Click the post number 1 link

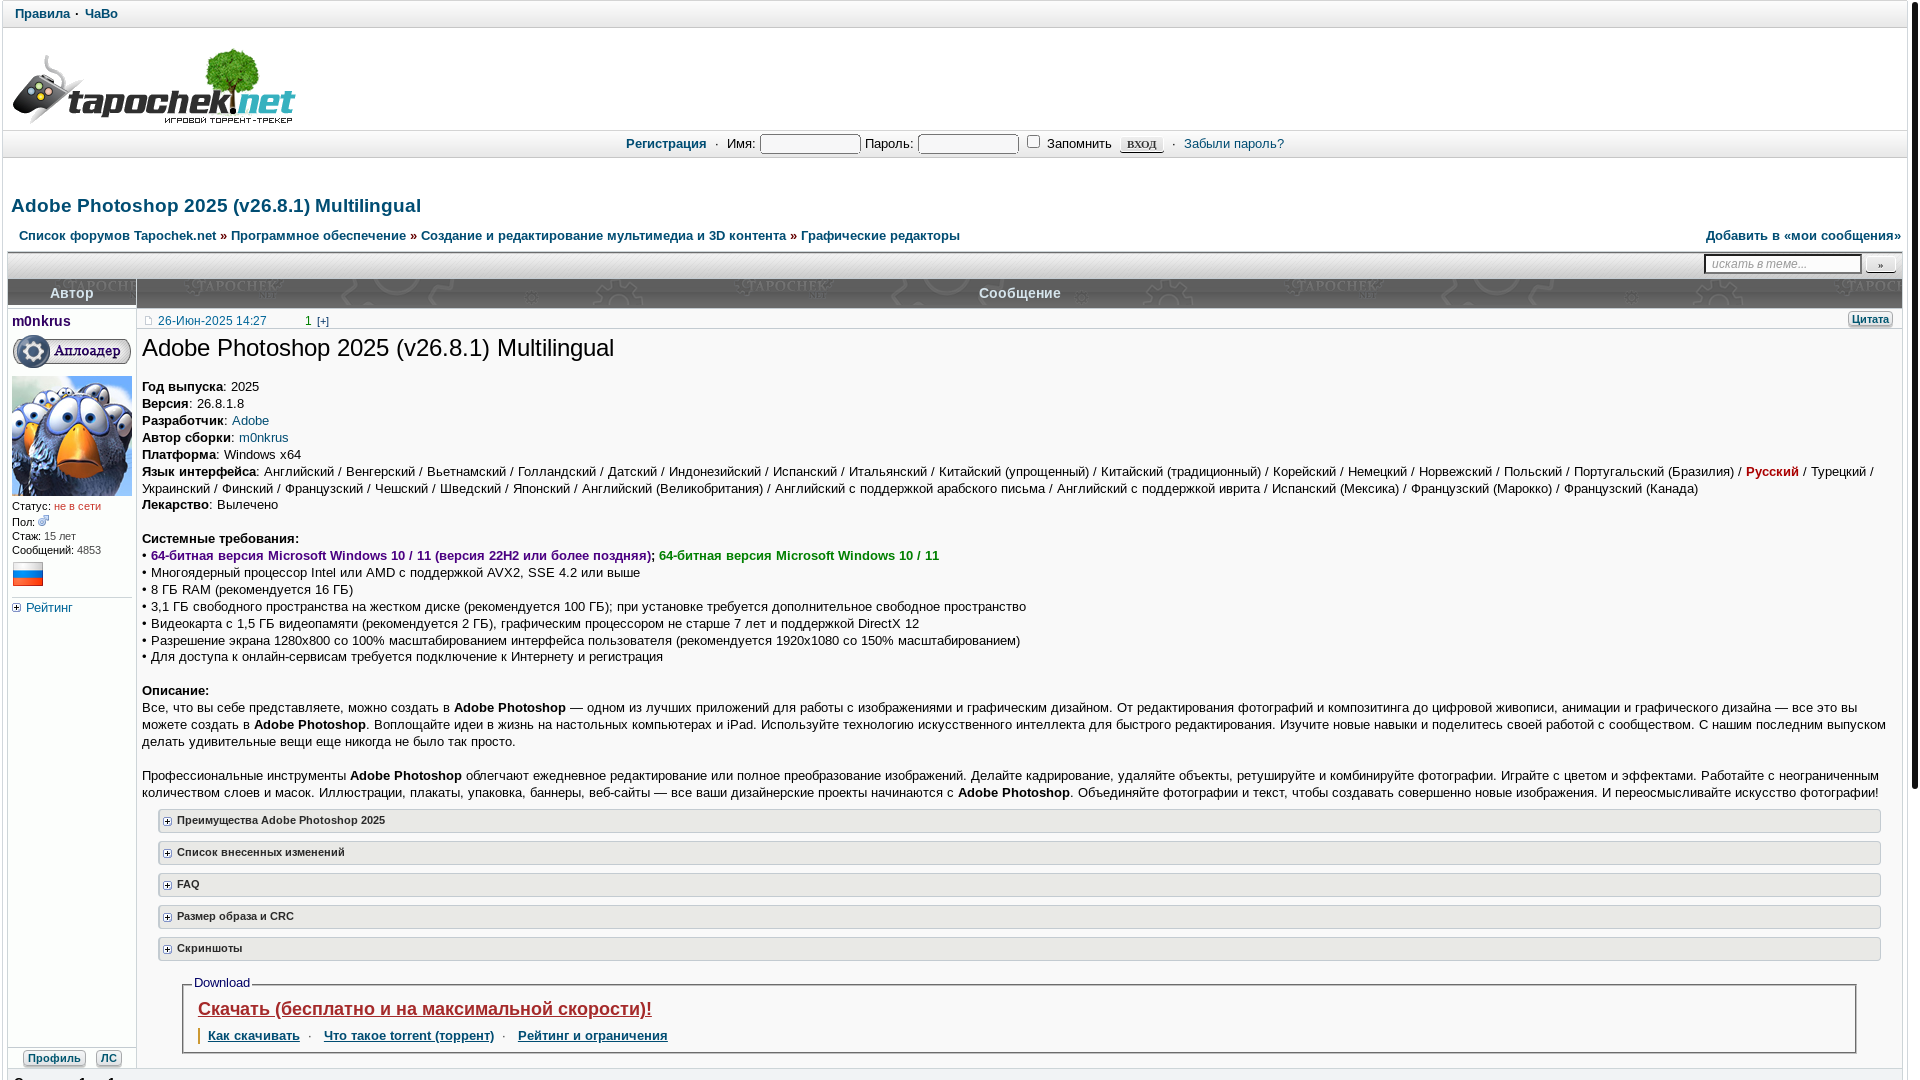coord(308,322)
